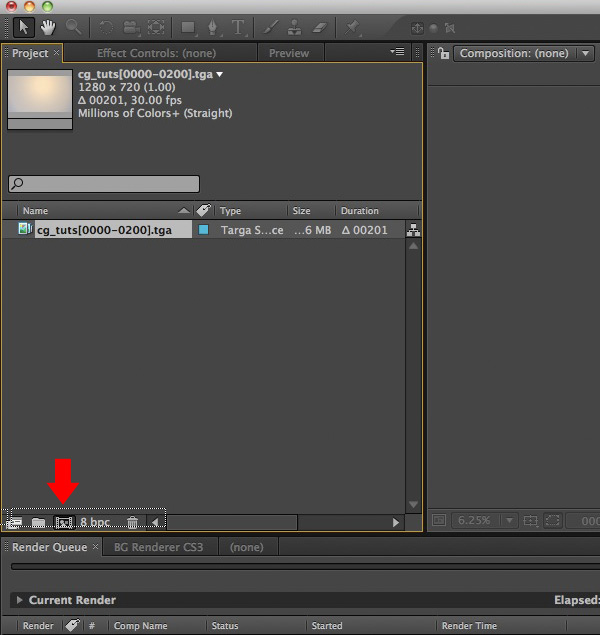The height and width of the screenshot is (635, 600).
Task: Switch to the Render Queue tab
Action: tap(49, 547)
